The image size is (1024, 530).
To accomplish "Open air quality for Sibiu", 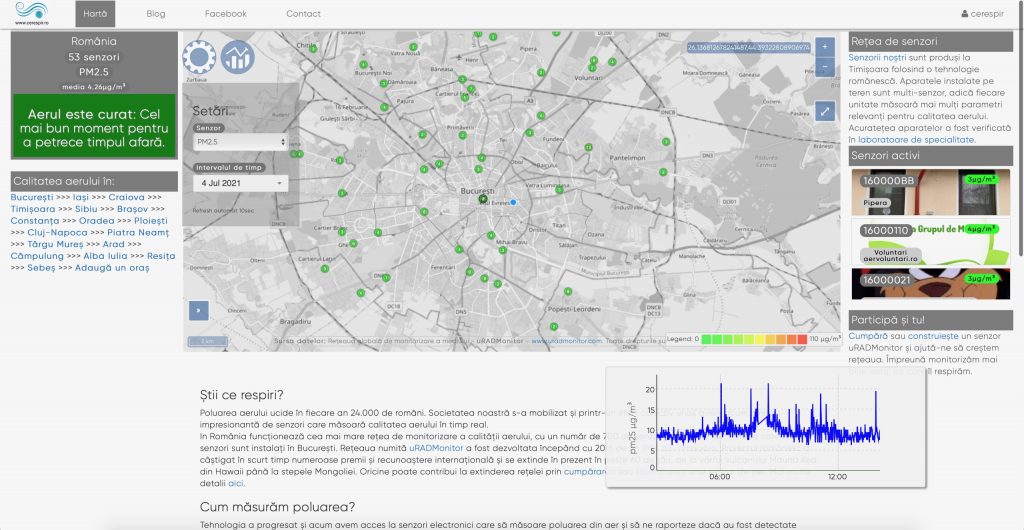I will click(86, 209).
